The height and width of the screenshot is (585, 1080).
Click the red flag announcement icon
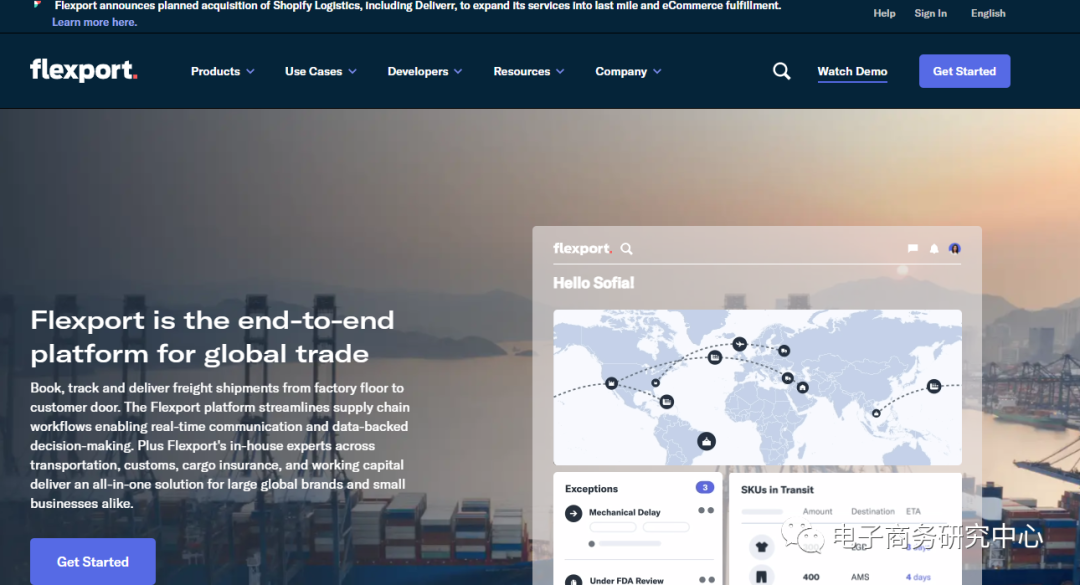37,5
